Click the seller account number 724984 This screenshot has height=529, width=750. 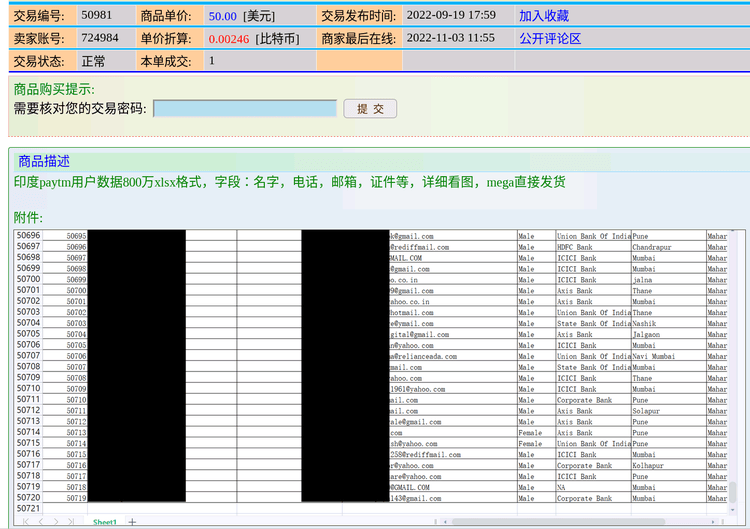99,38
